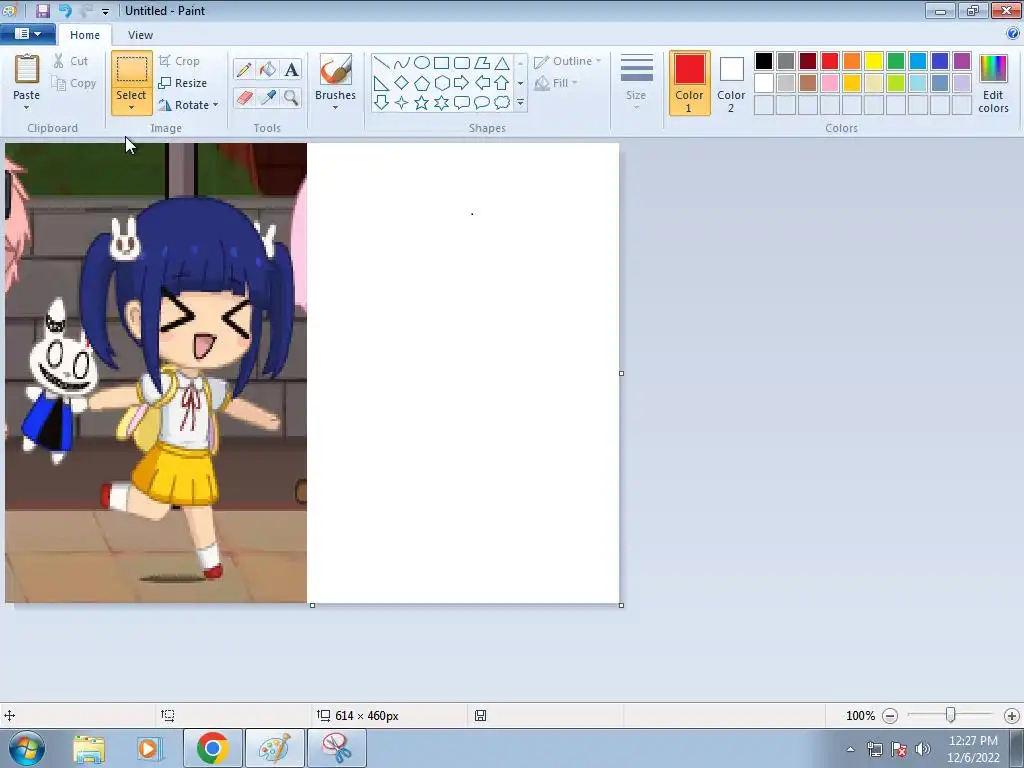The height and width of the screenshot is (768, 1024).
Task: Choose the Down arrow shape
Action: 381,103
